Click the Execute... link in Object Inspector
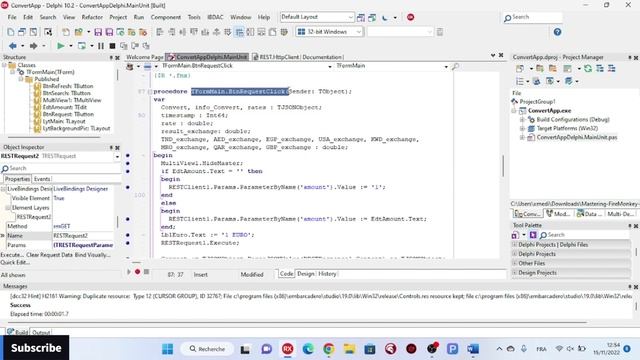Image resolution: width=640 pixels, height=360 pixels. click(x=12, y=255)
